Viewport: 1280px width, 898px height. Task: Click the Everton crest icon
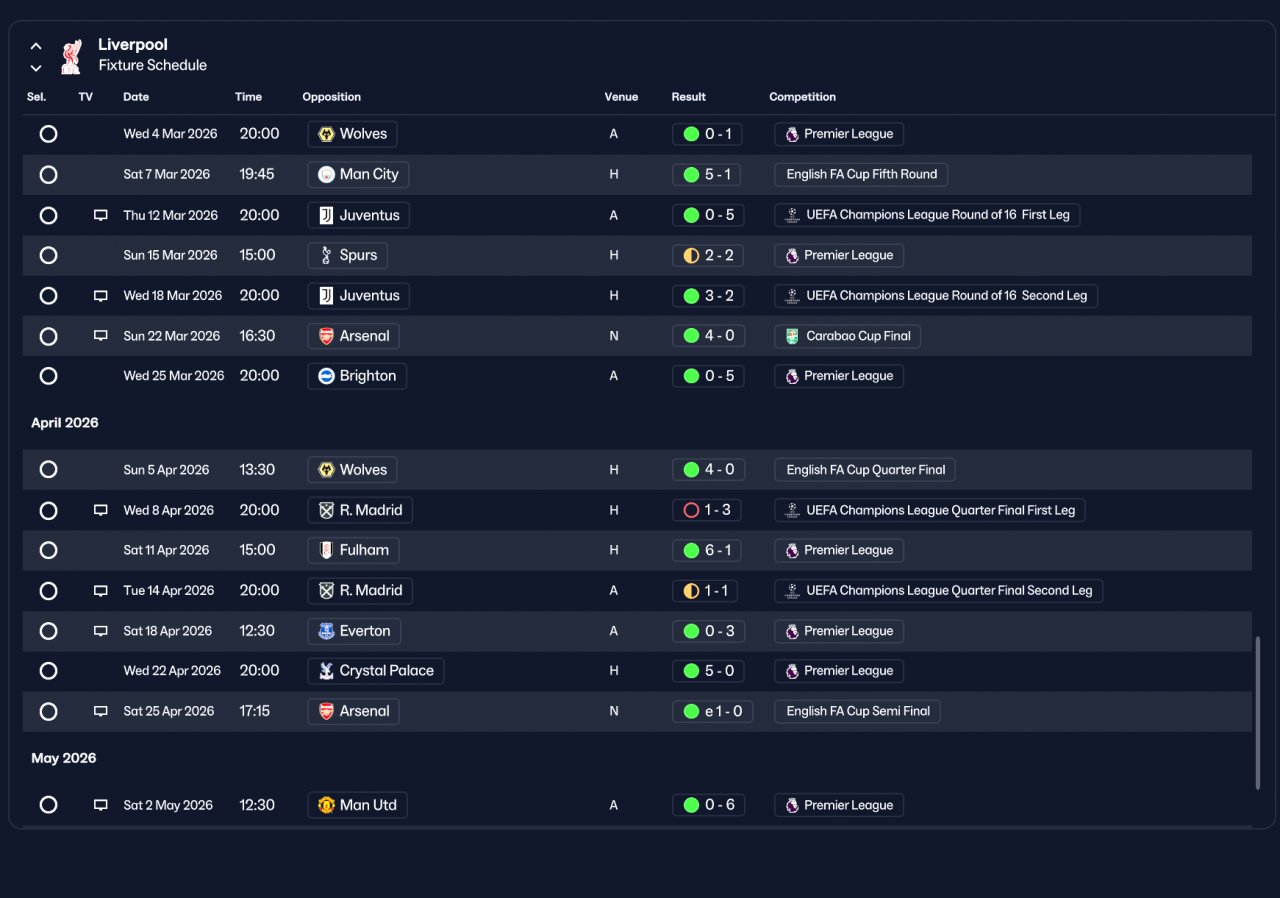[326, 631]
